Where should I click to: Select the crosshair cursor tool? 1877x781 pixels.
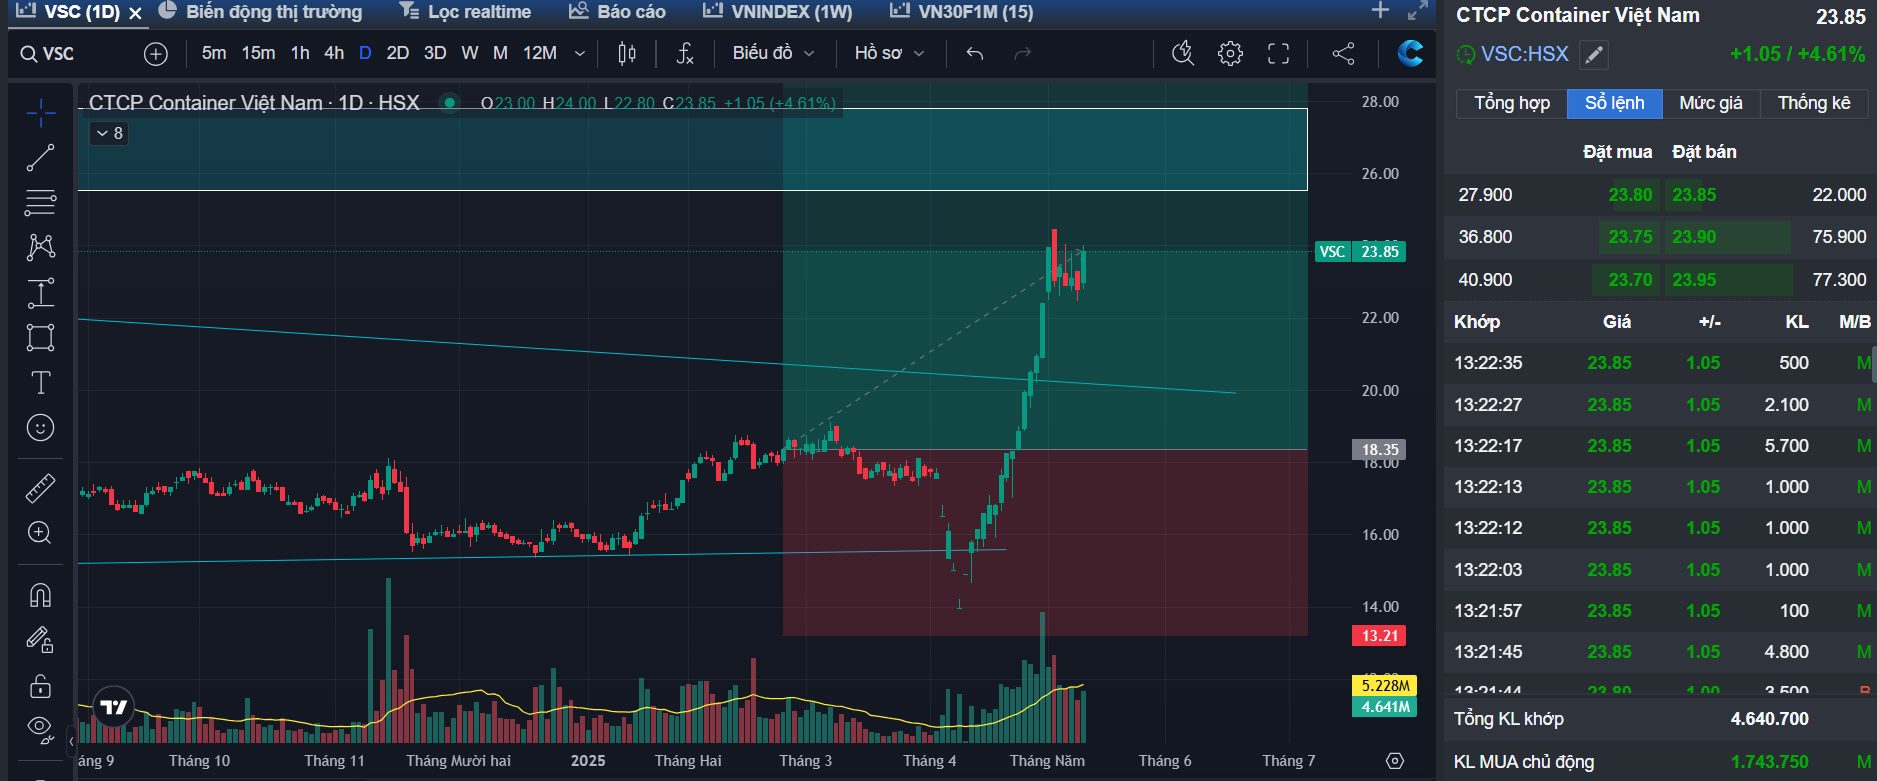(x=41, y=113)
